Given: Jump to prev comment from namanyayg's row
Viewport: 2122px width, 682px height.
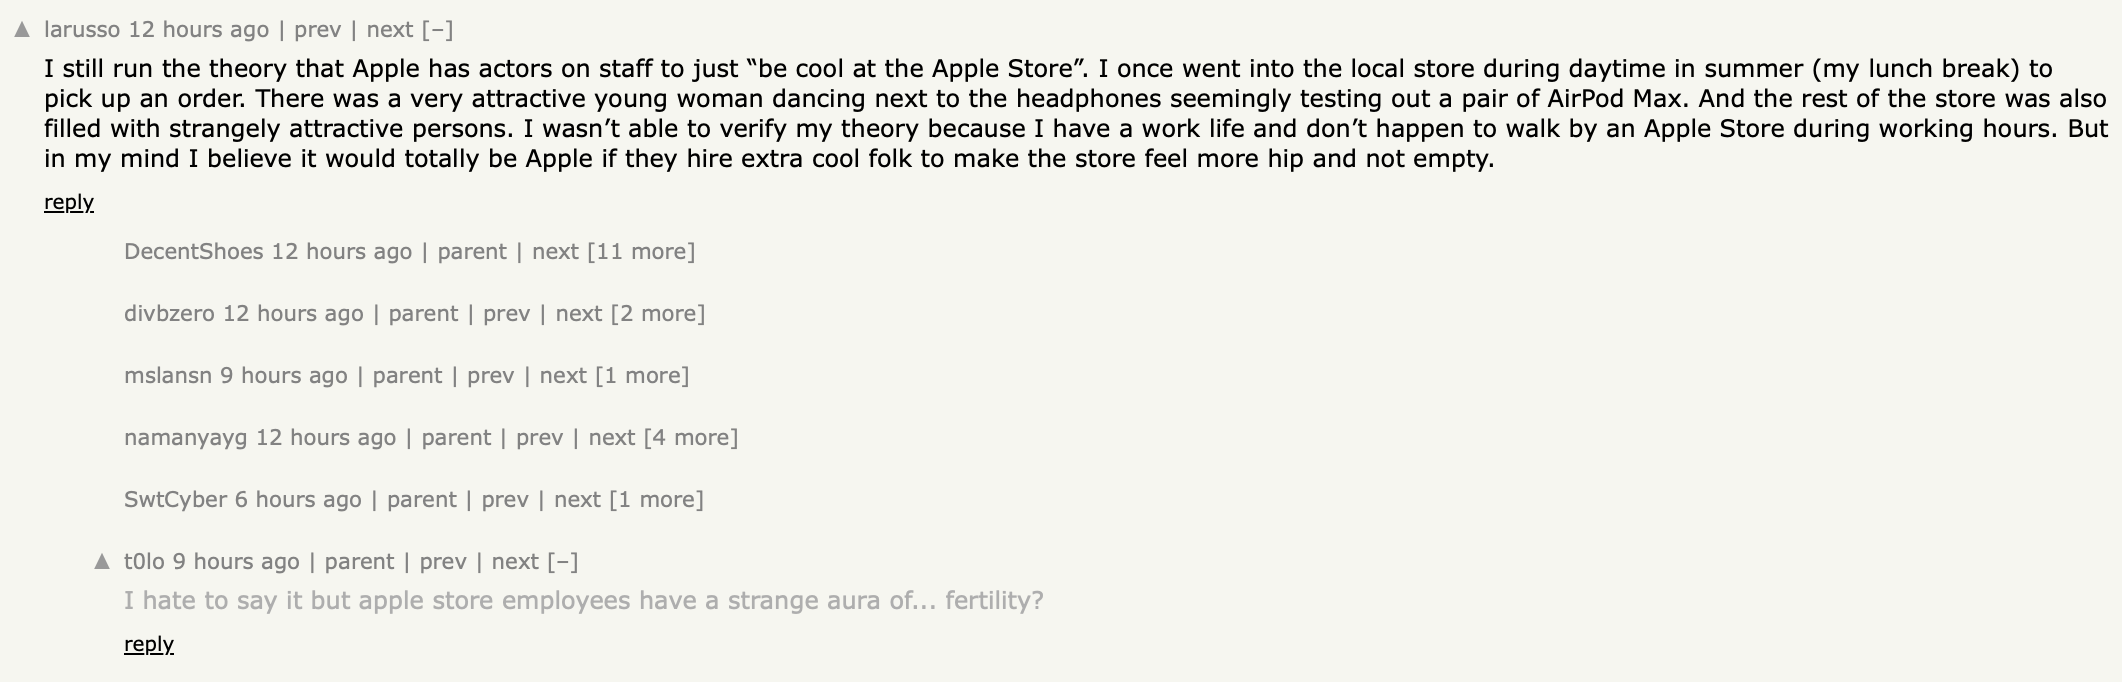Looking at the screenshot, I should (540, 438).
